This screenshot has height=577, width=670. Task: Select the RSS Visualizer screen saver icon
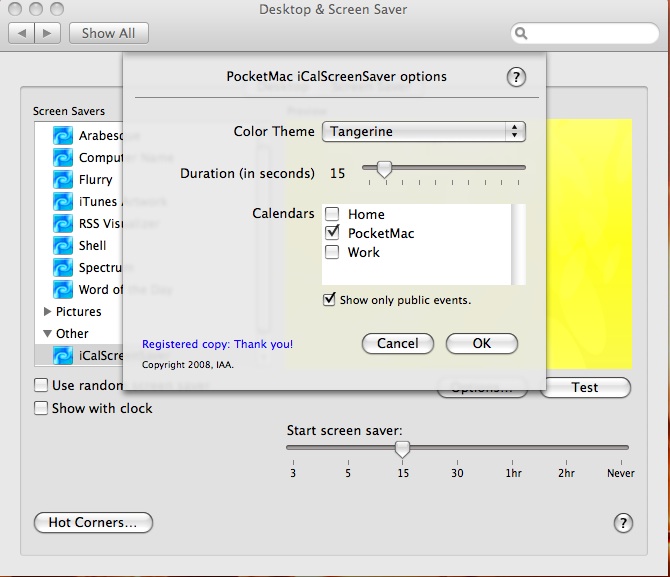(x=63, y=224)
